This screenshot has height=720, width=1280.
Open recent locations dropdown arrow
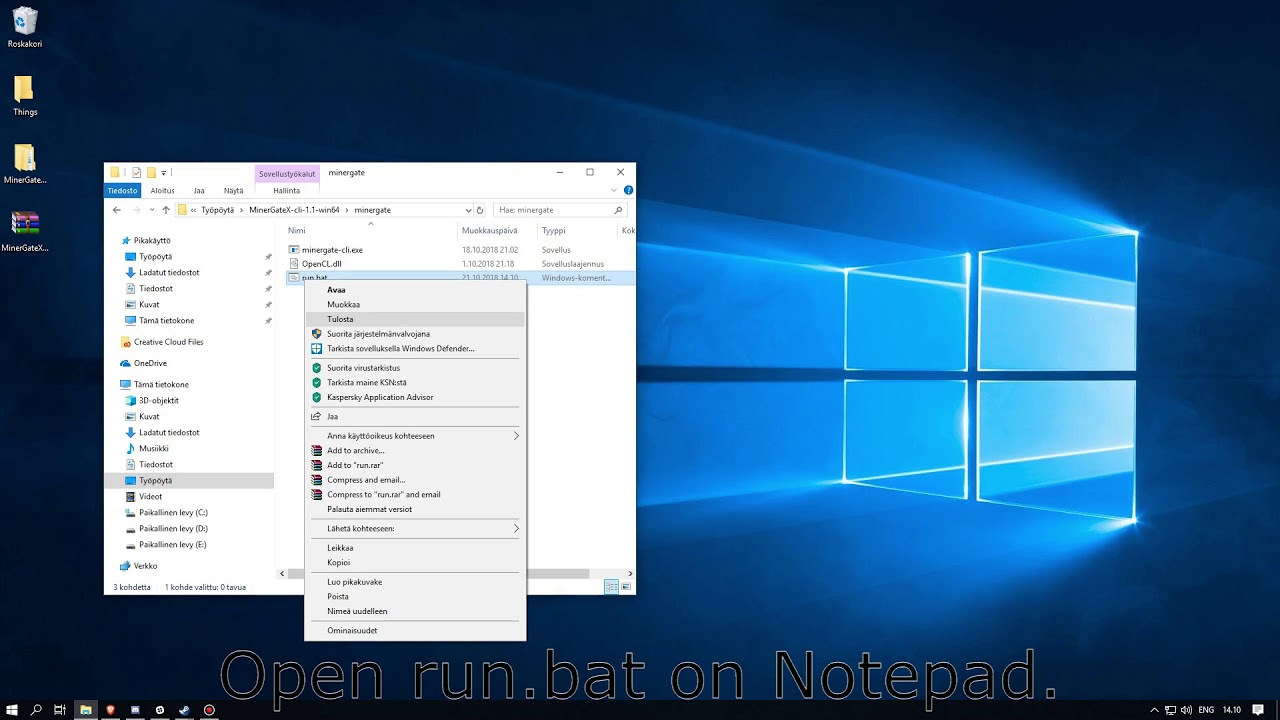[152, 210]
